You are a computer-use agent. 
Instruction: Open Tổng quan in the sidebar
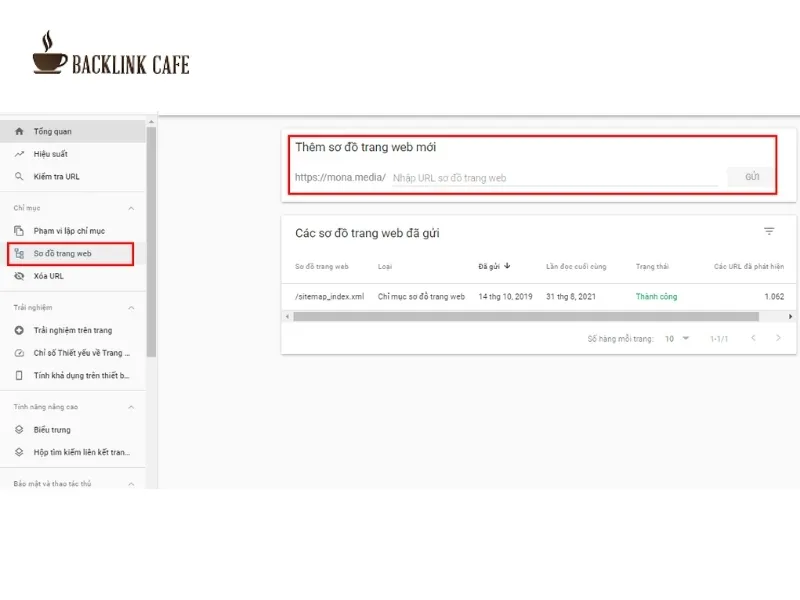tap(72, 131)
